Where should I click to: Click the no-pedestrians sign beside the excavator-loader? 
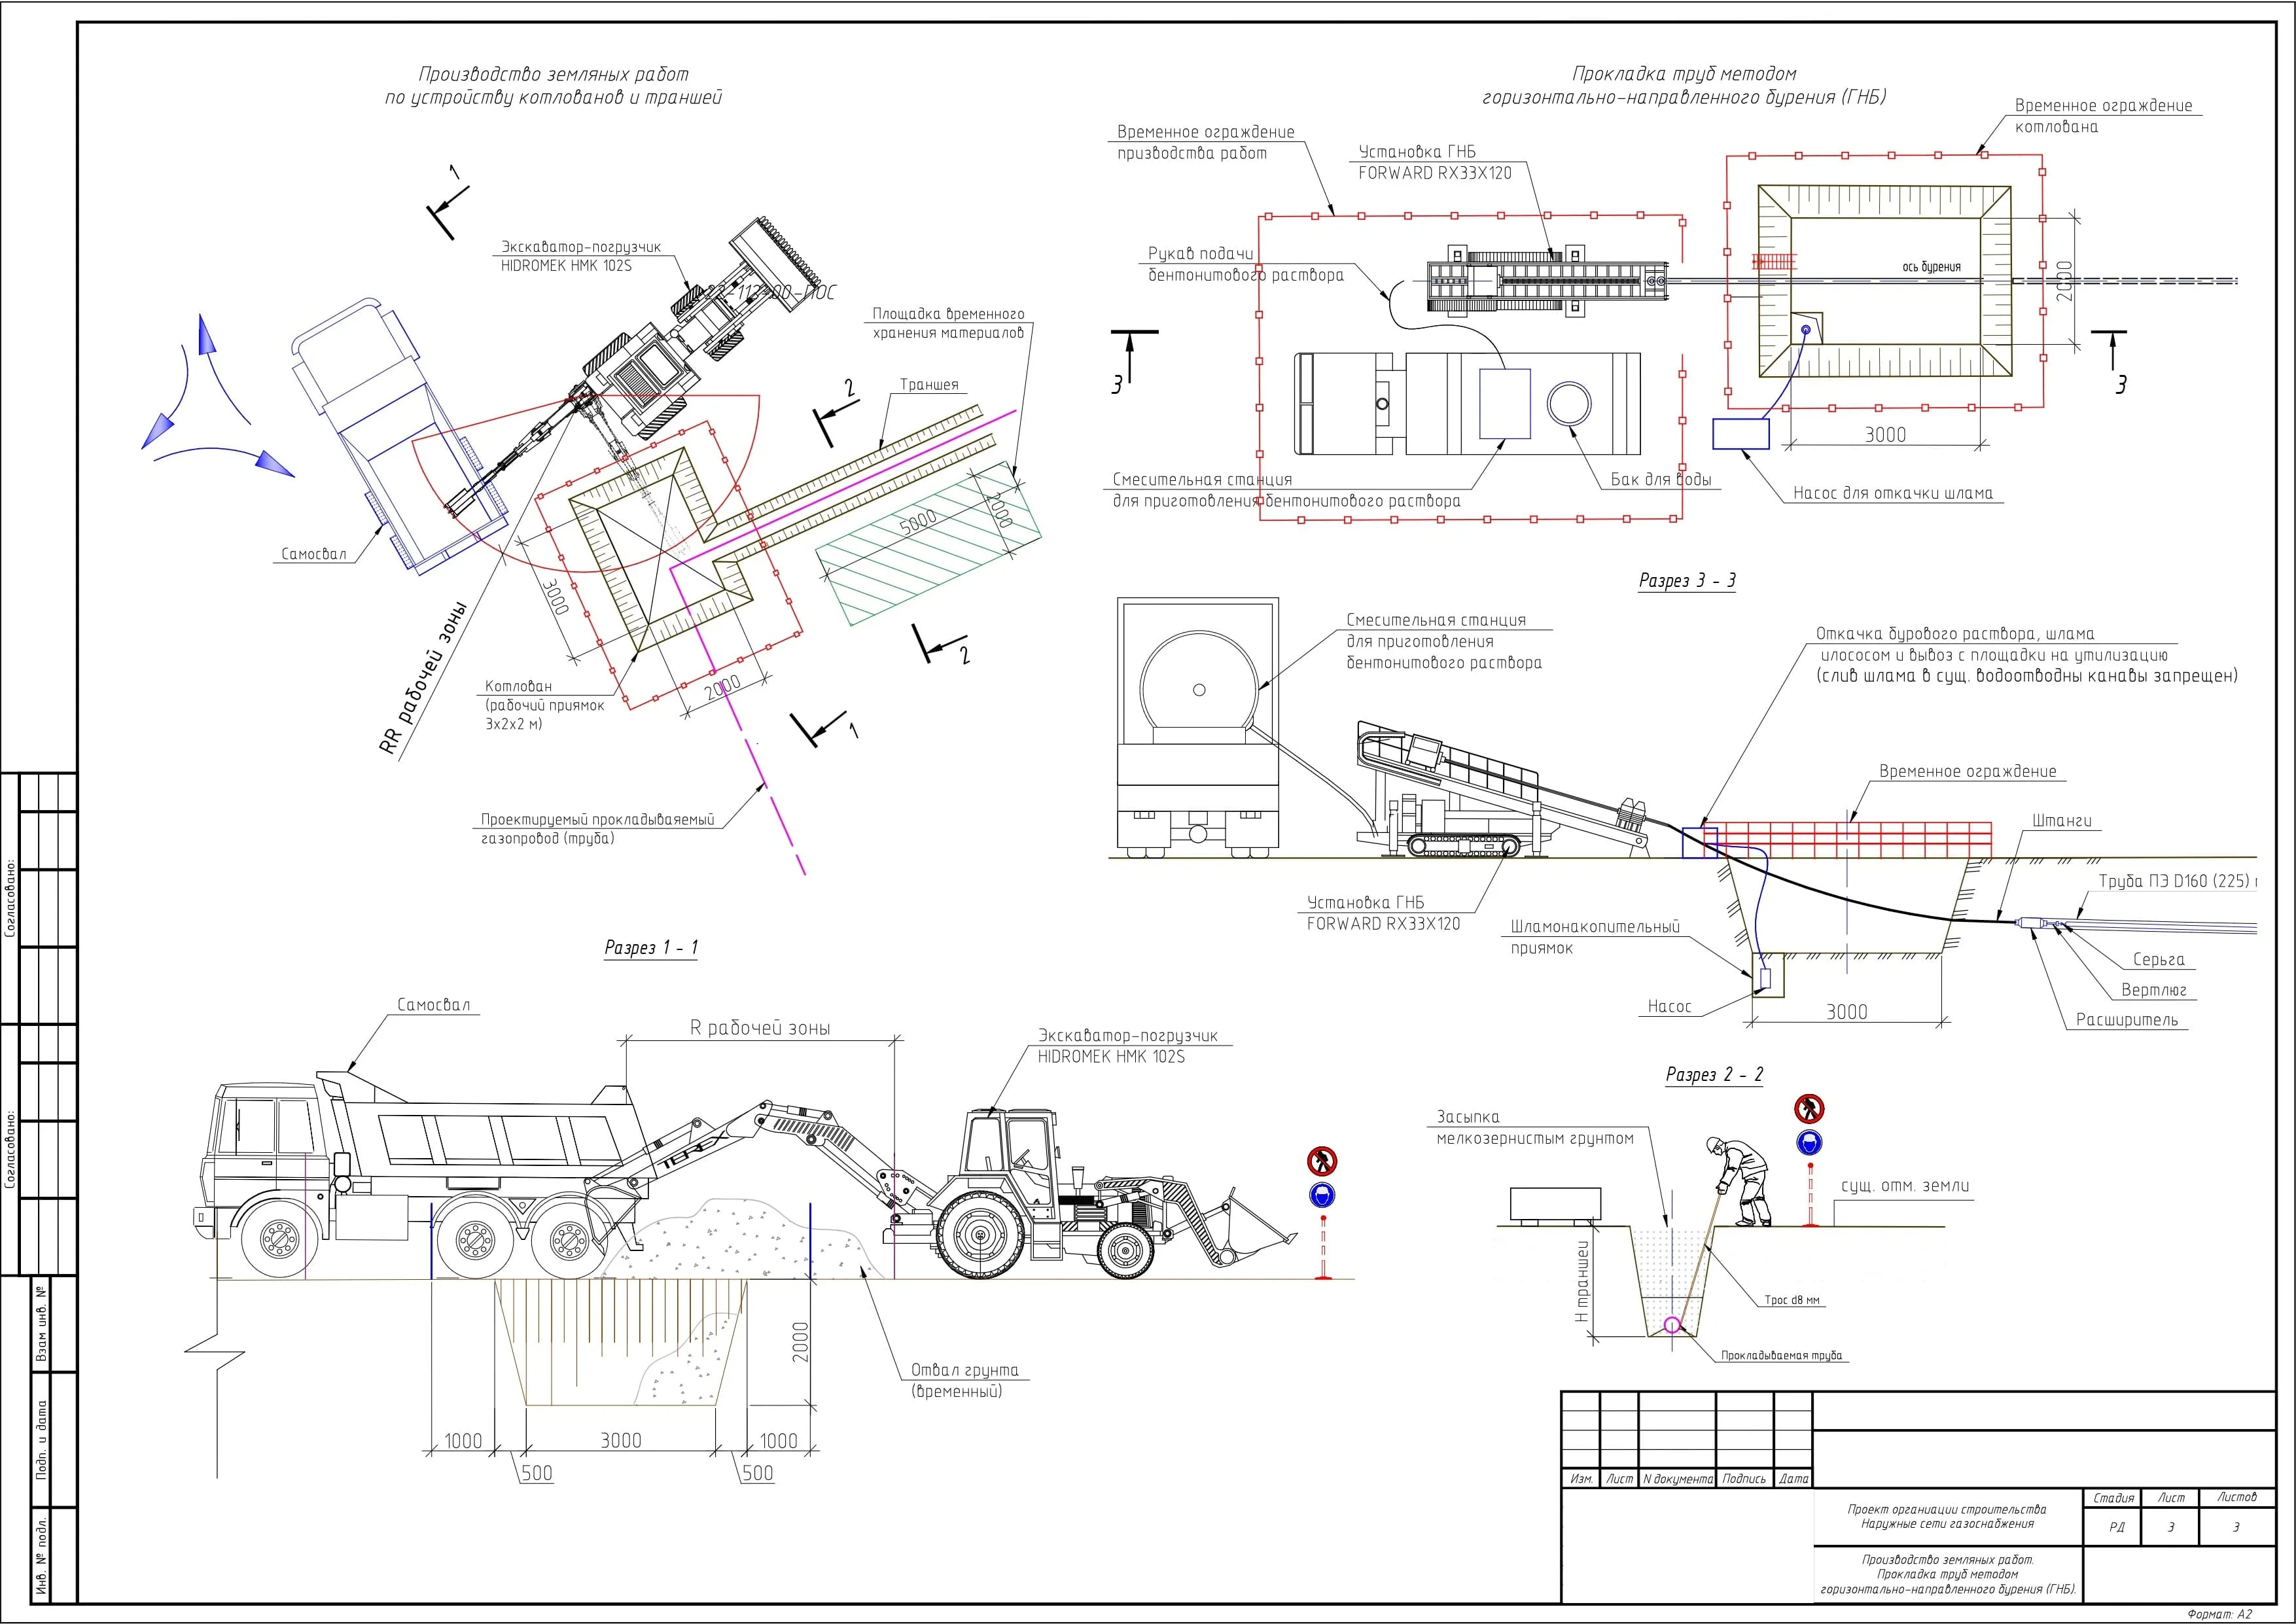pos(1322,1161)
